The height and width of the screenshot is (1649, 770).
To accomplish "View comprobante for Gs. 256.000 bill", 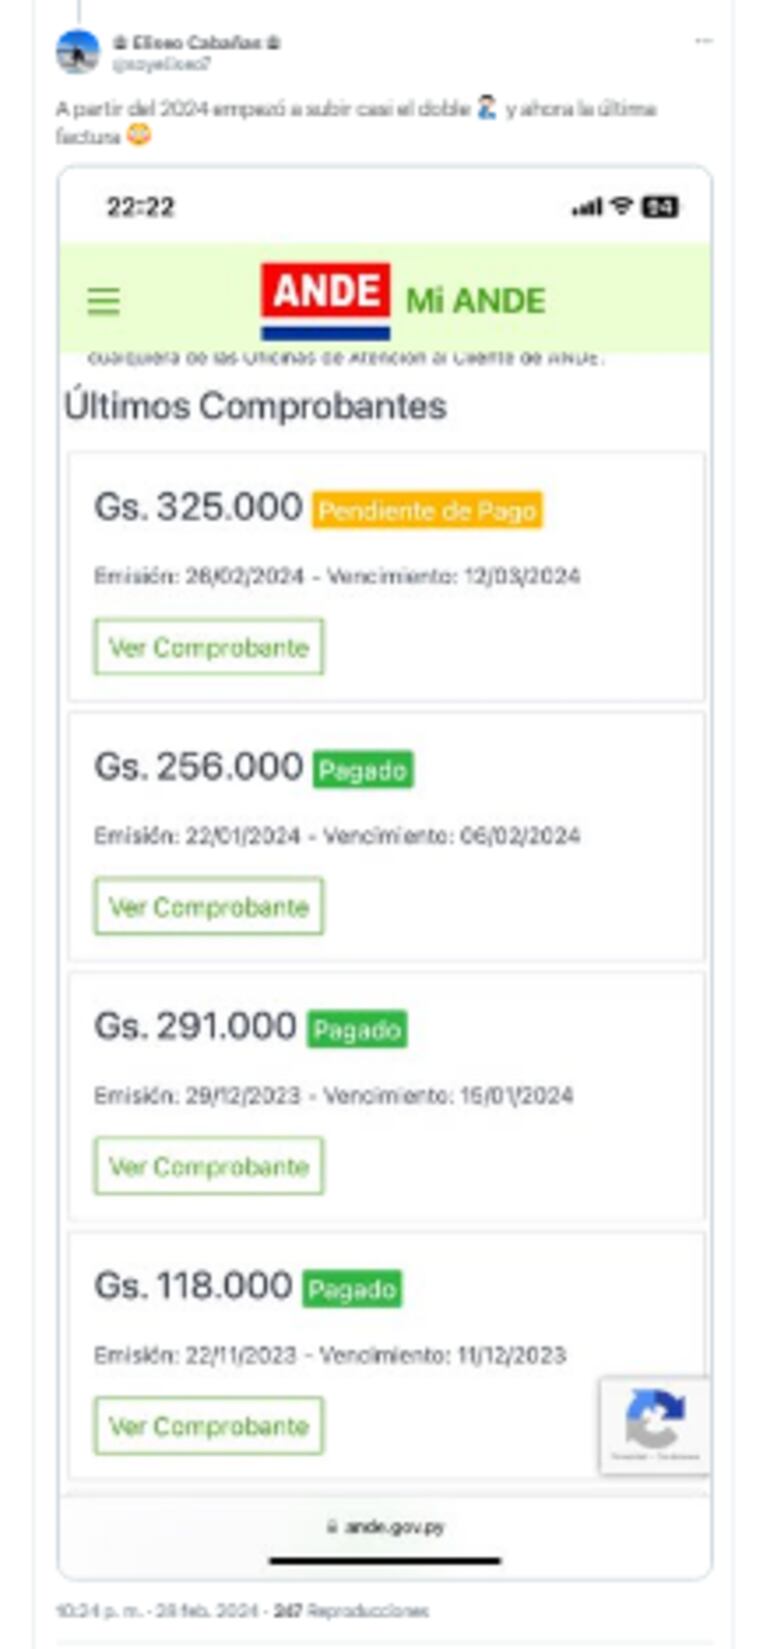I will click(x=209, y=906).
